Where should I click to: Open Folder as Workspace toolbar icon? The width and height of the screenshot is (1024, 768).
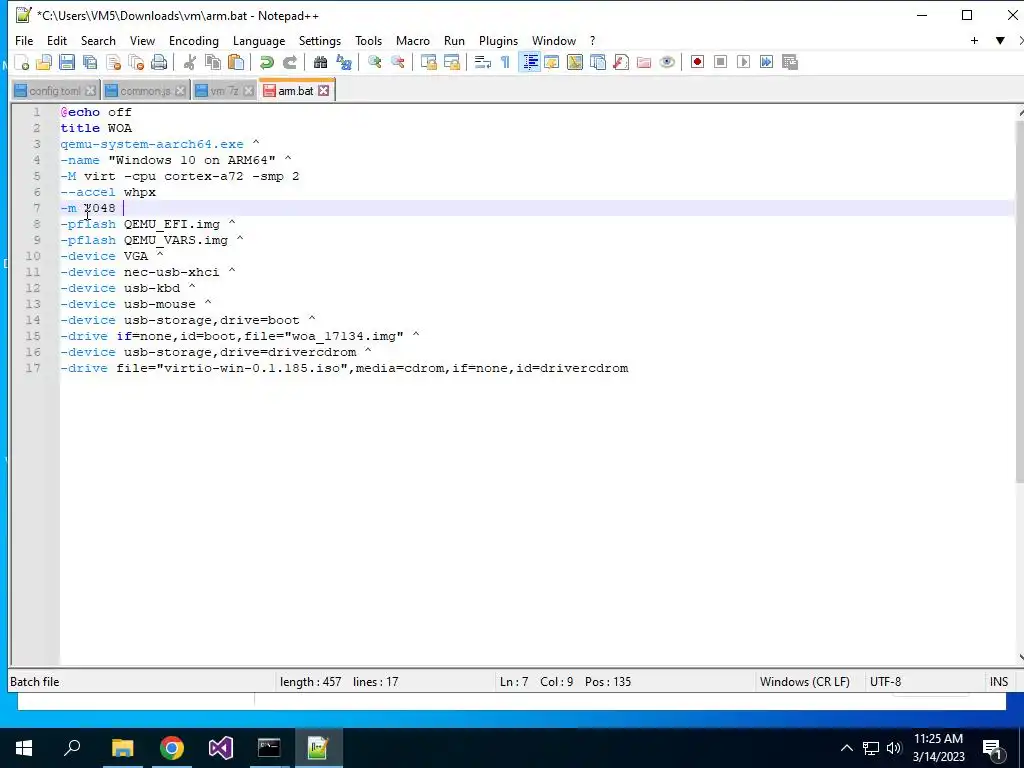(644, 62)
